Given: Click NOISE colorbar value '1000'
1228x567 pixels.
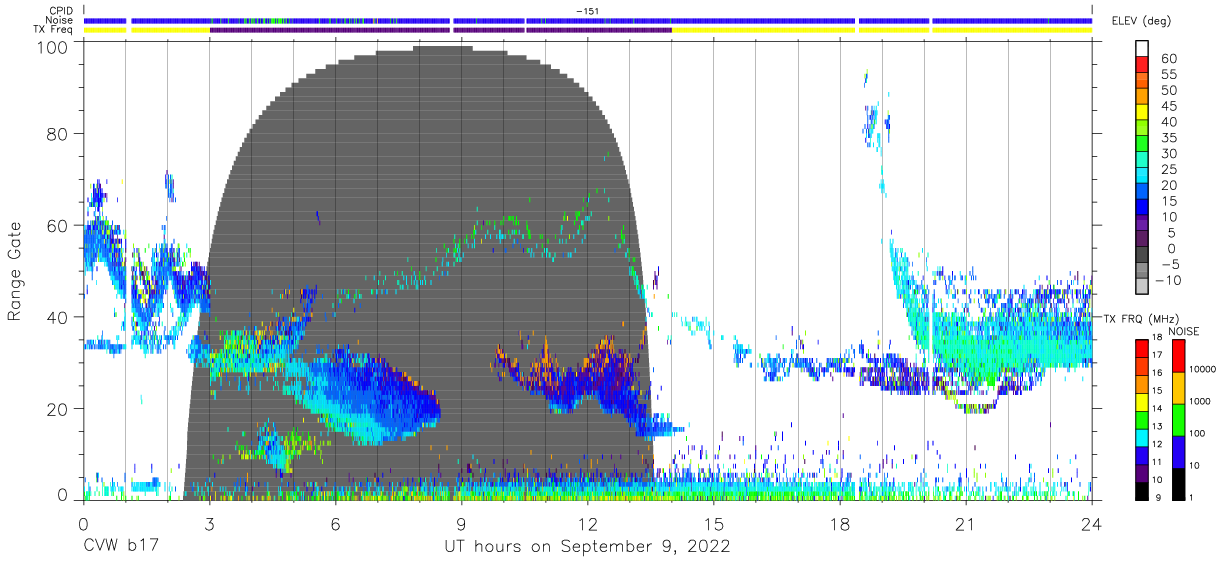Looking at the screenshot, I should (x=1200, y=401).
